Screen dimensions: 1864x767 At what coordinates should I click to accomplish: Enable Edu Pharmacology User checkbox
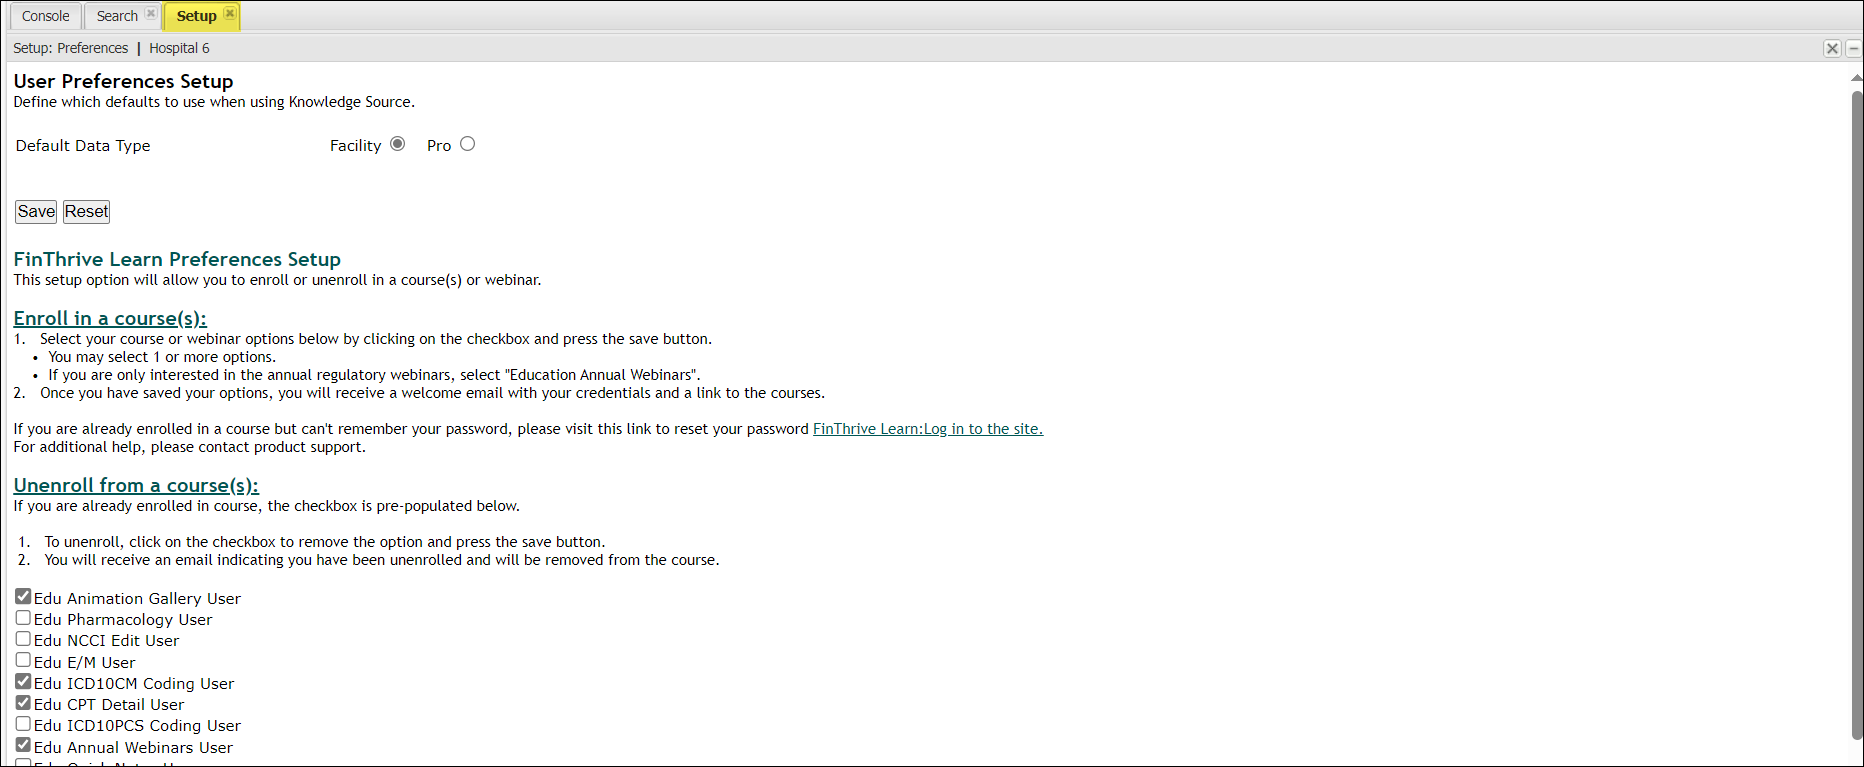(x=23, y=618)
